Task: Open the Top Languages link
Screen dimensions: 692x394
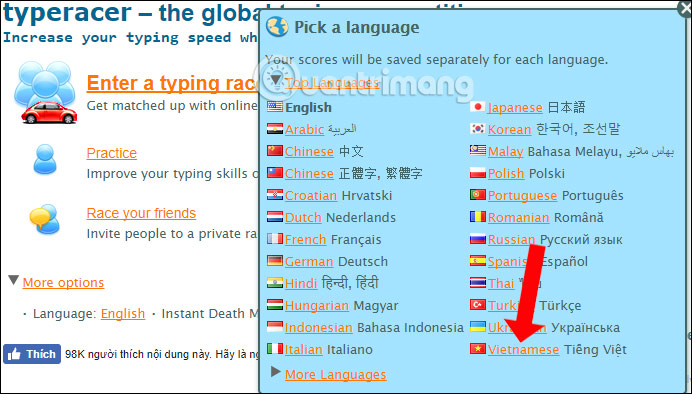Action: click(x=332, y=83)
